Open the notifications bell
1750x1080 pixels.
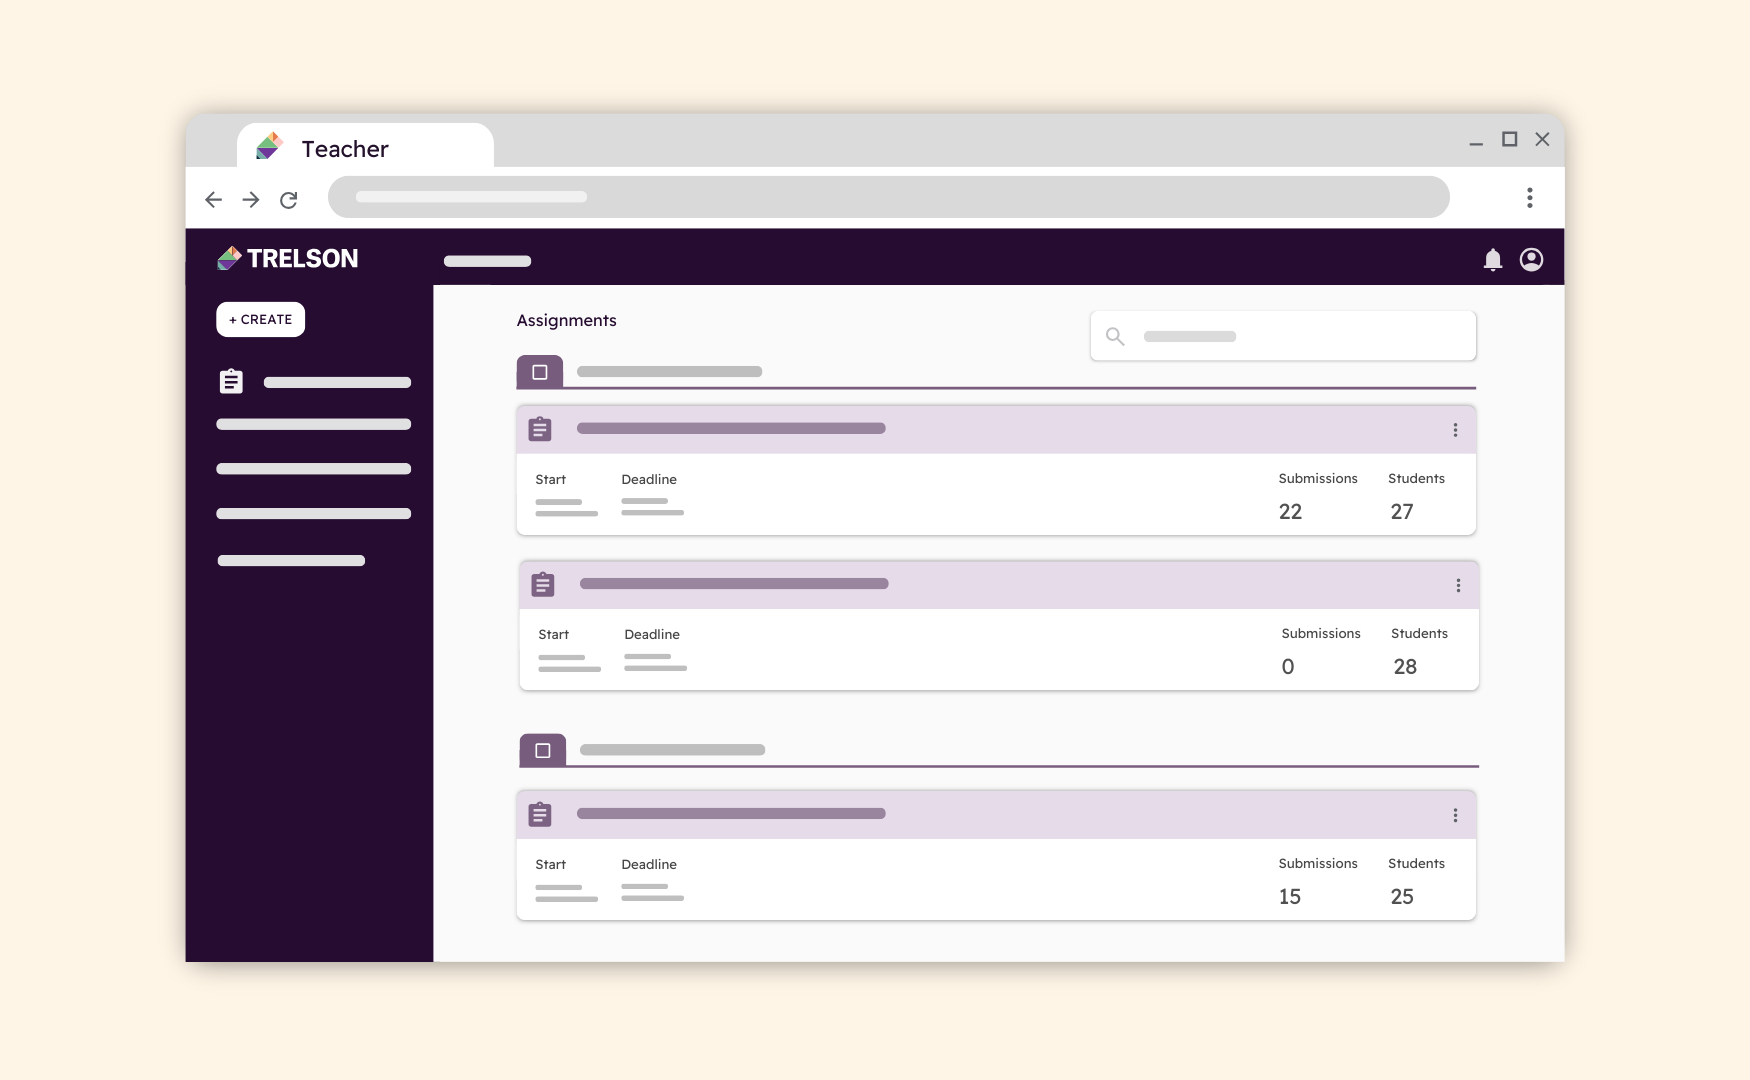[x=1492, y=260]
